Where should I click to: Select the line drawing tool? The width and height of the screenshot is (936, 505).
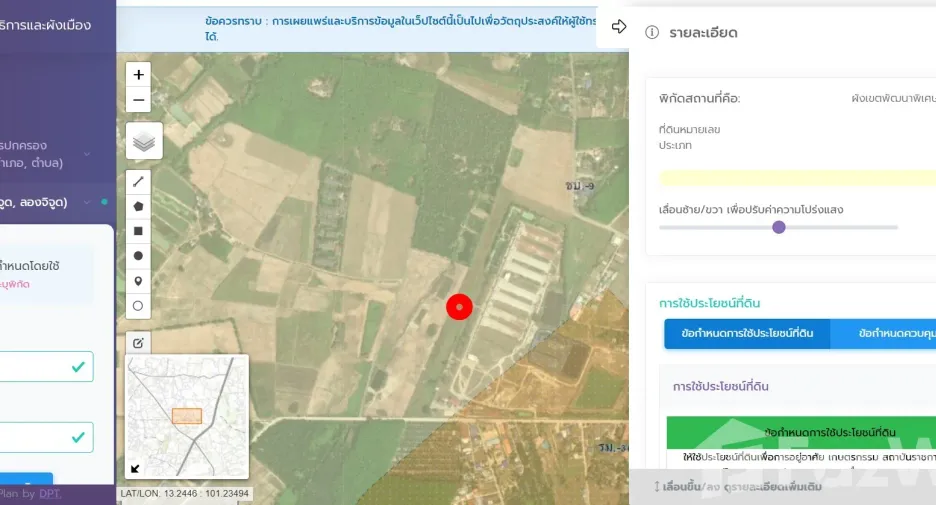click(x=138, y=181)
